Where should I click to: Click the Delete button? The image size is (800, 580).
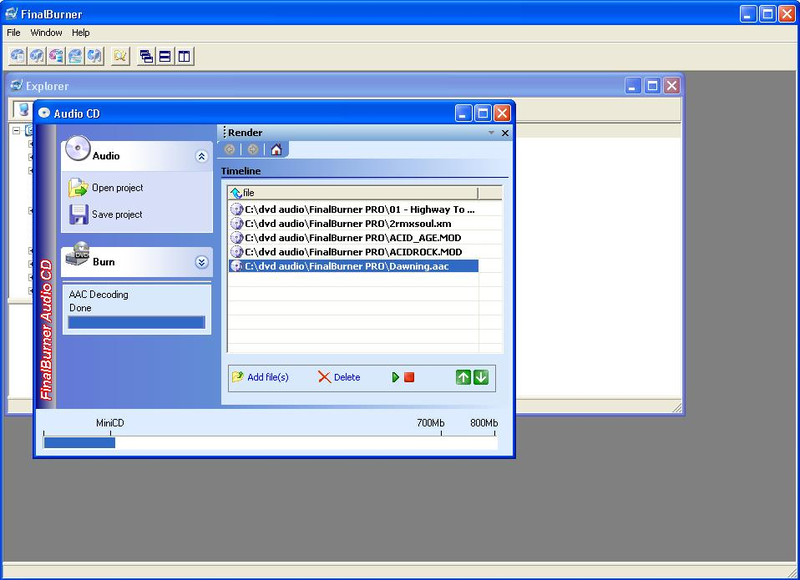coord(339,377)
